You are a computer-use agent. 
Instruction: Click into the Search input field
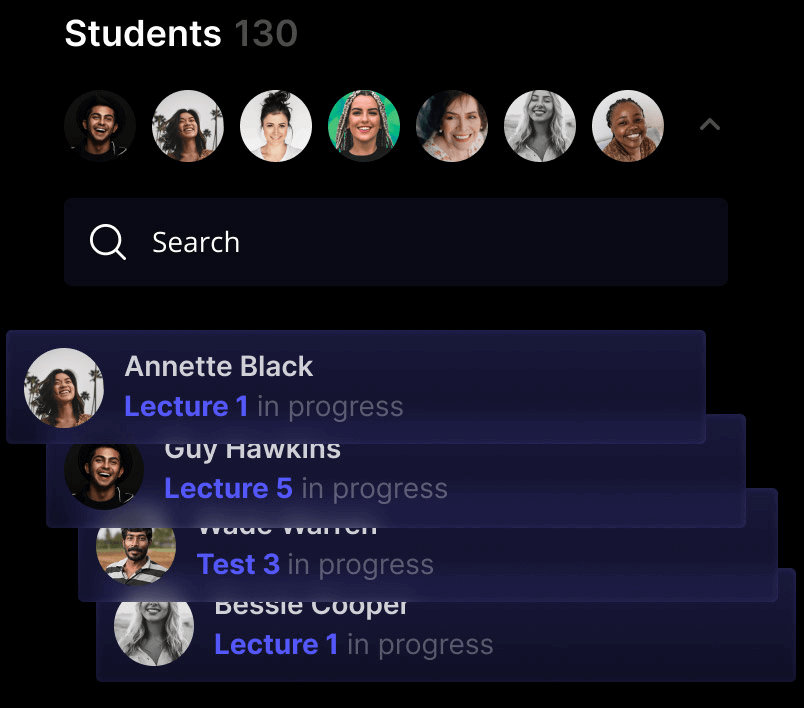pyautogui.click(x=396, y=241)
